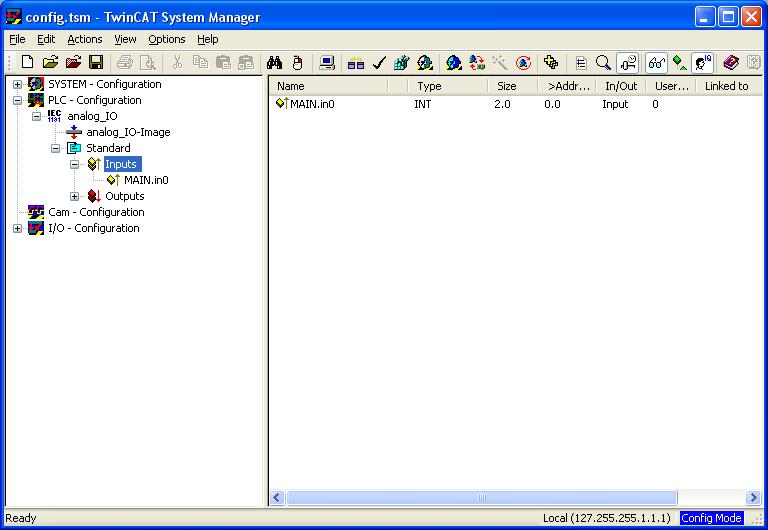This screenshot has width=768, height=530.
Task: Create a new configuration with the blank page icon
Action: point(27,62)
